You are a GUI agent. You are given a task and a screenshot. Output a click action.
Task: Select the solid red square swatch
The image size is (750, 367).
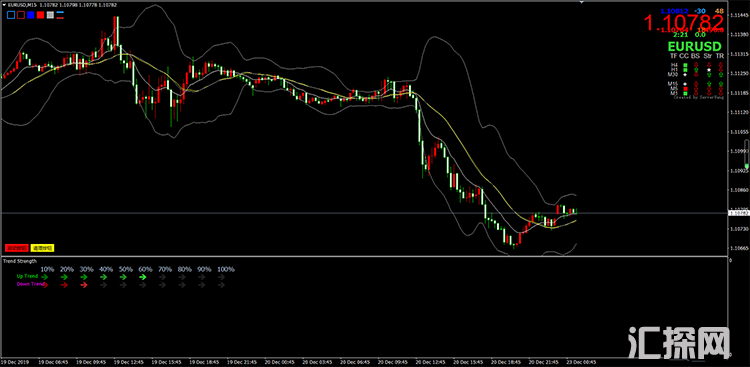click(x=41, y=15)
